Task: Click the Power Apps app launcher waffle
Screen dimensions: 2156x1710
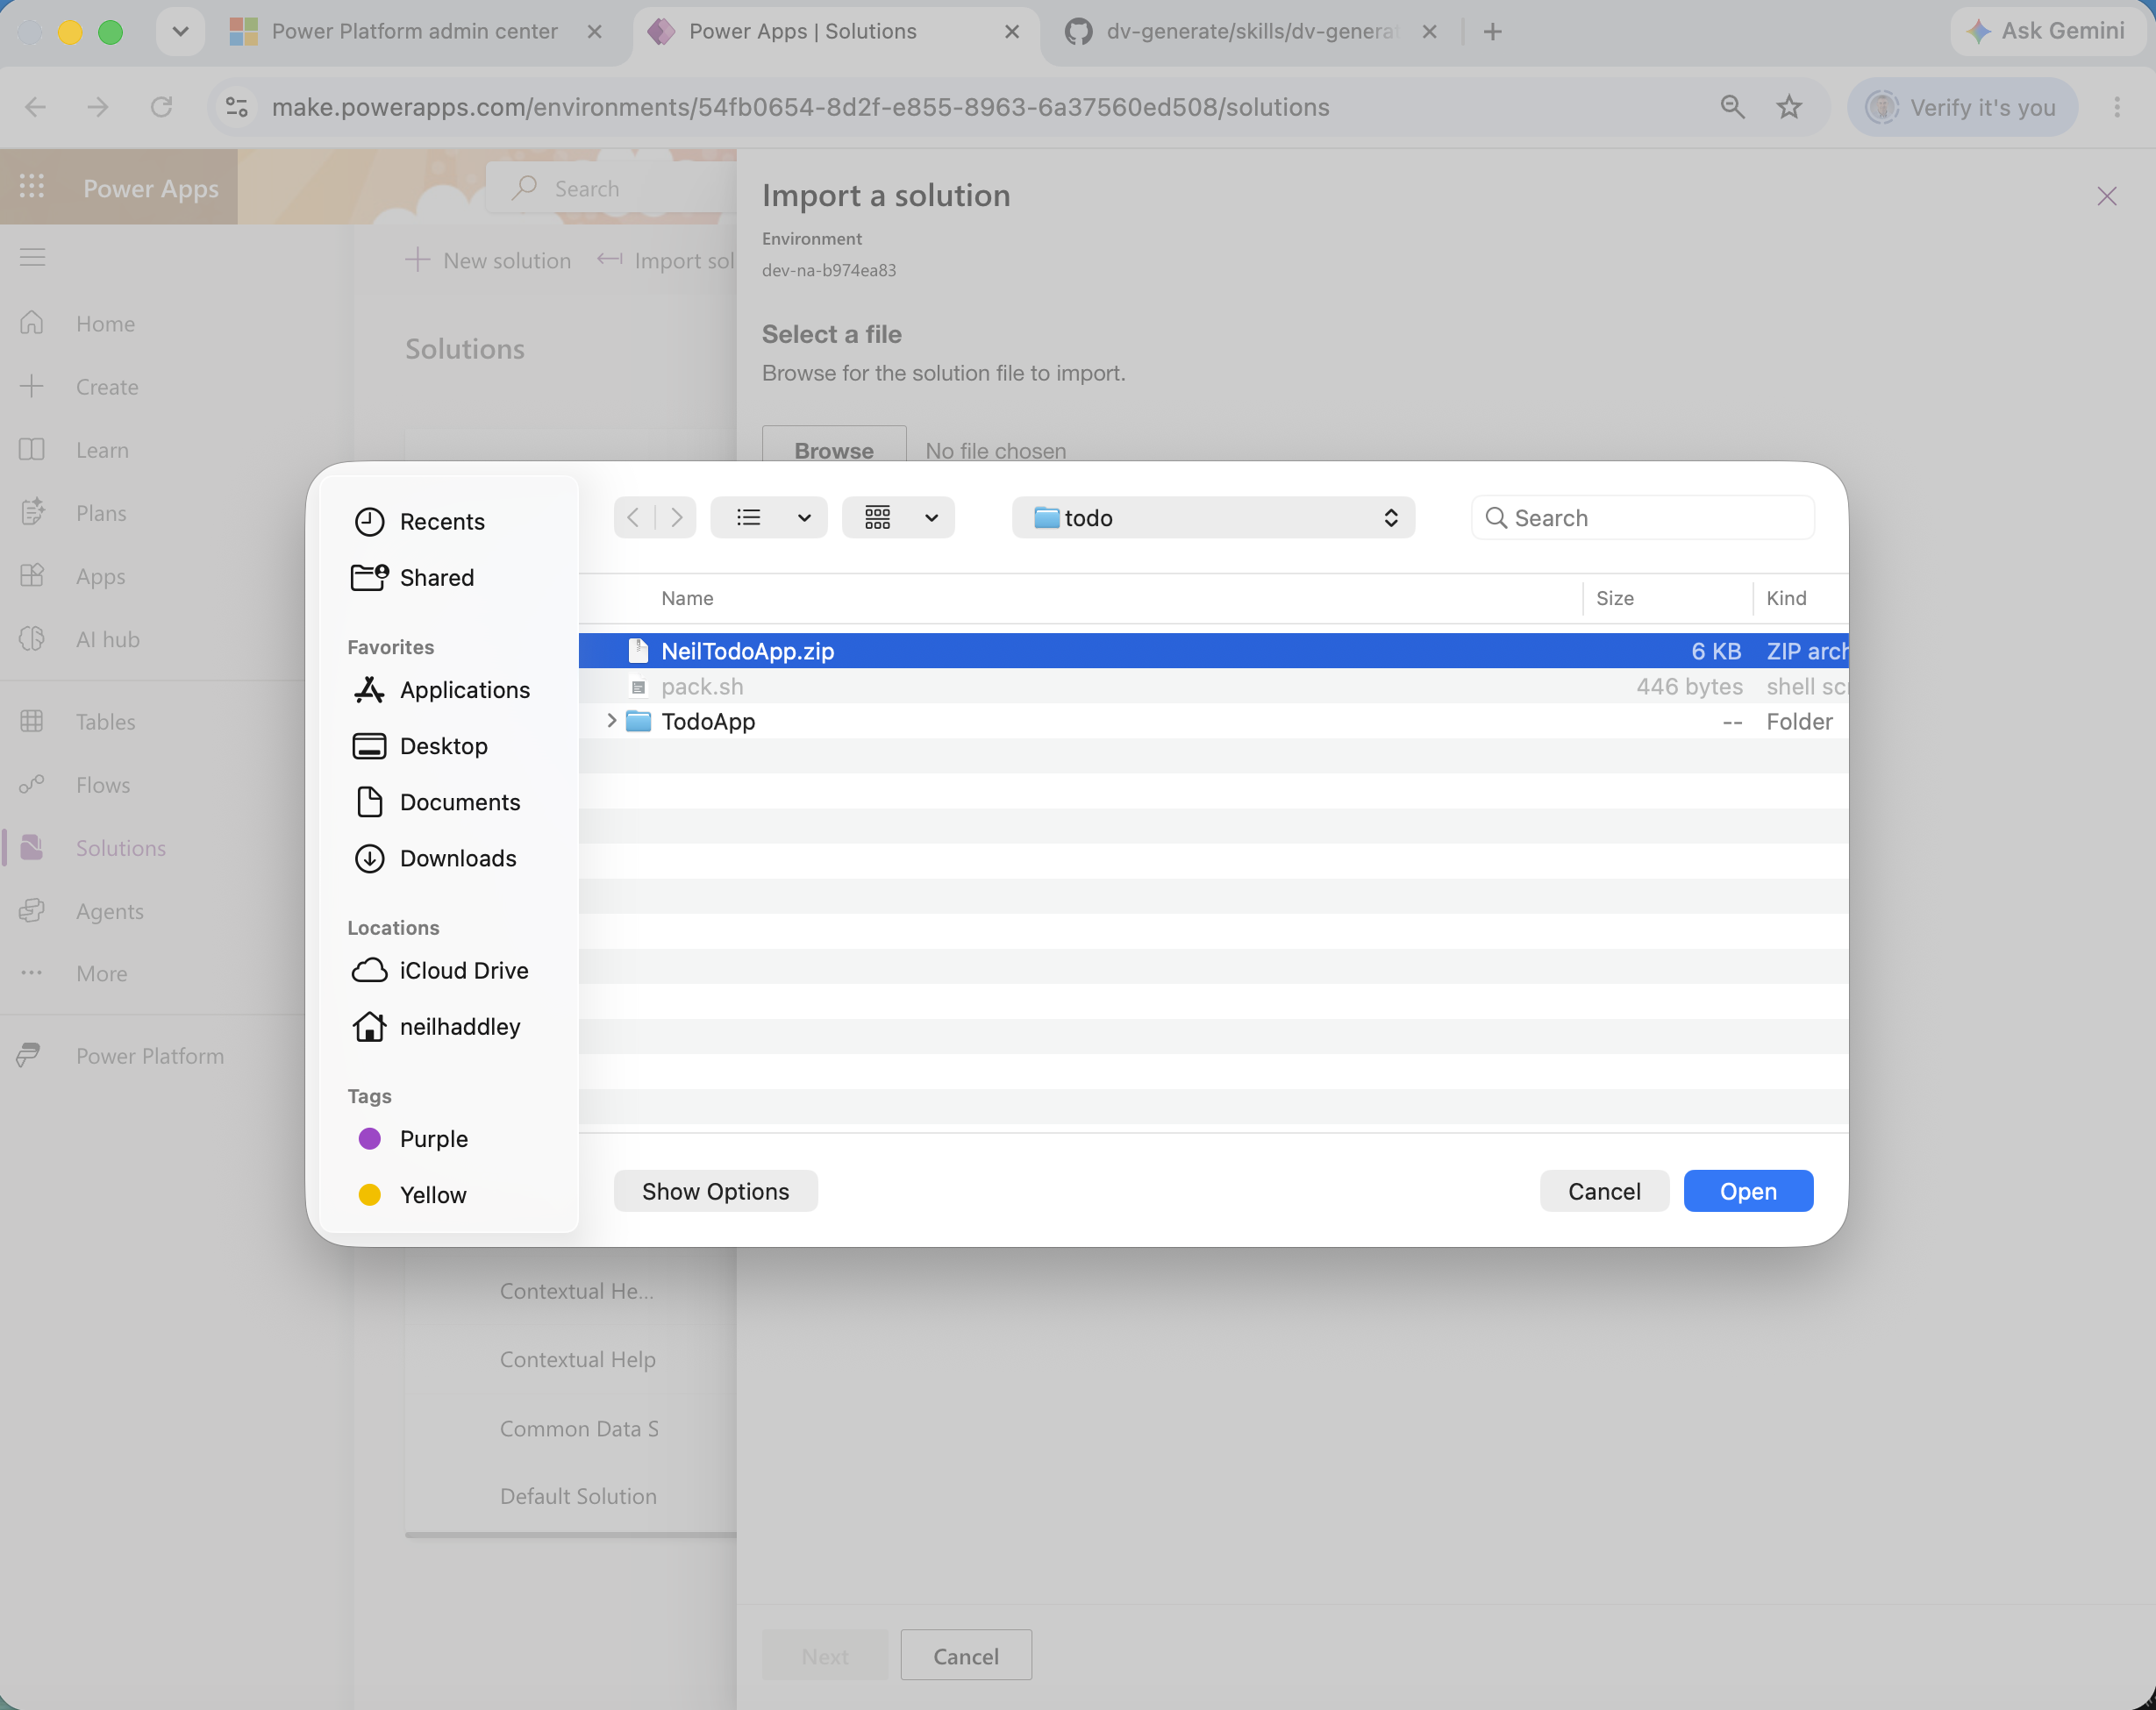Action: tap(32, 187)
